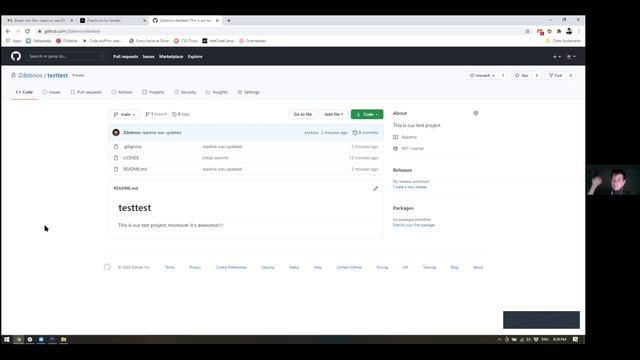Focus the 'Search or jump to' field

(x=66, y=56)
